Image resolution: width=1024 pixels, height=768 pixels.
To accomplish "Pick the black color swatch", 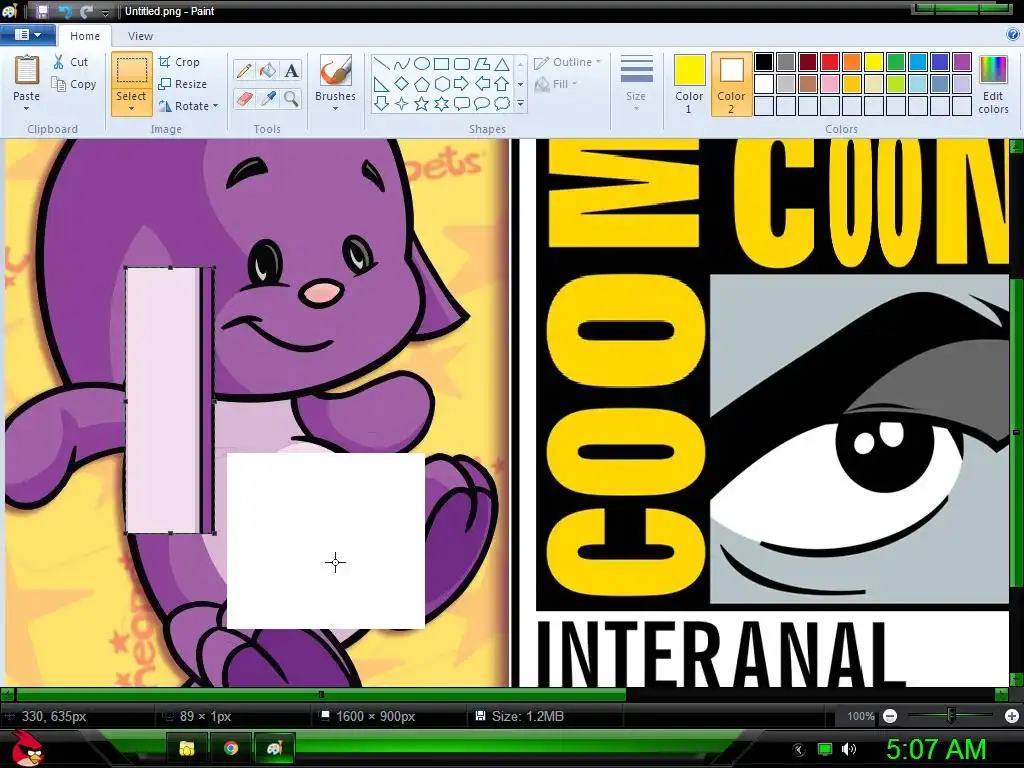I will 764,62.
